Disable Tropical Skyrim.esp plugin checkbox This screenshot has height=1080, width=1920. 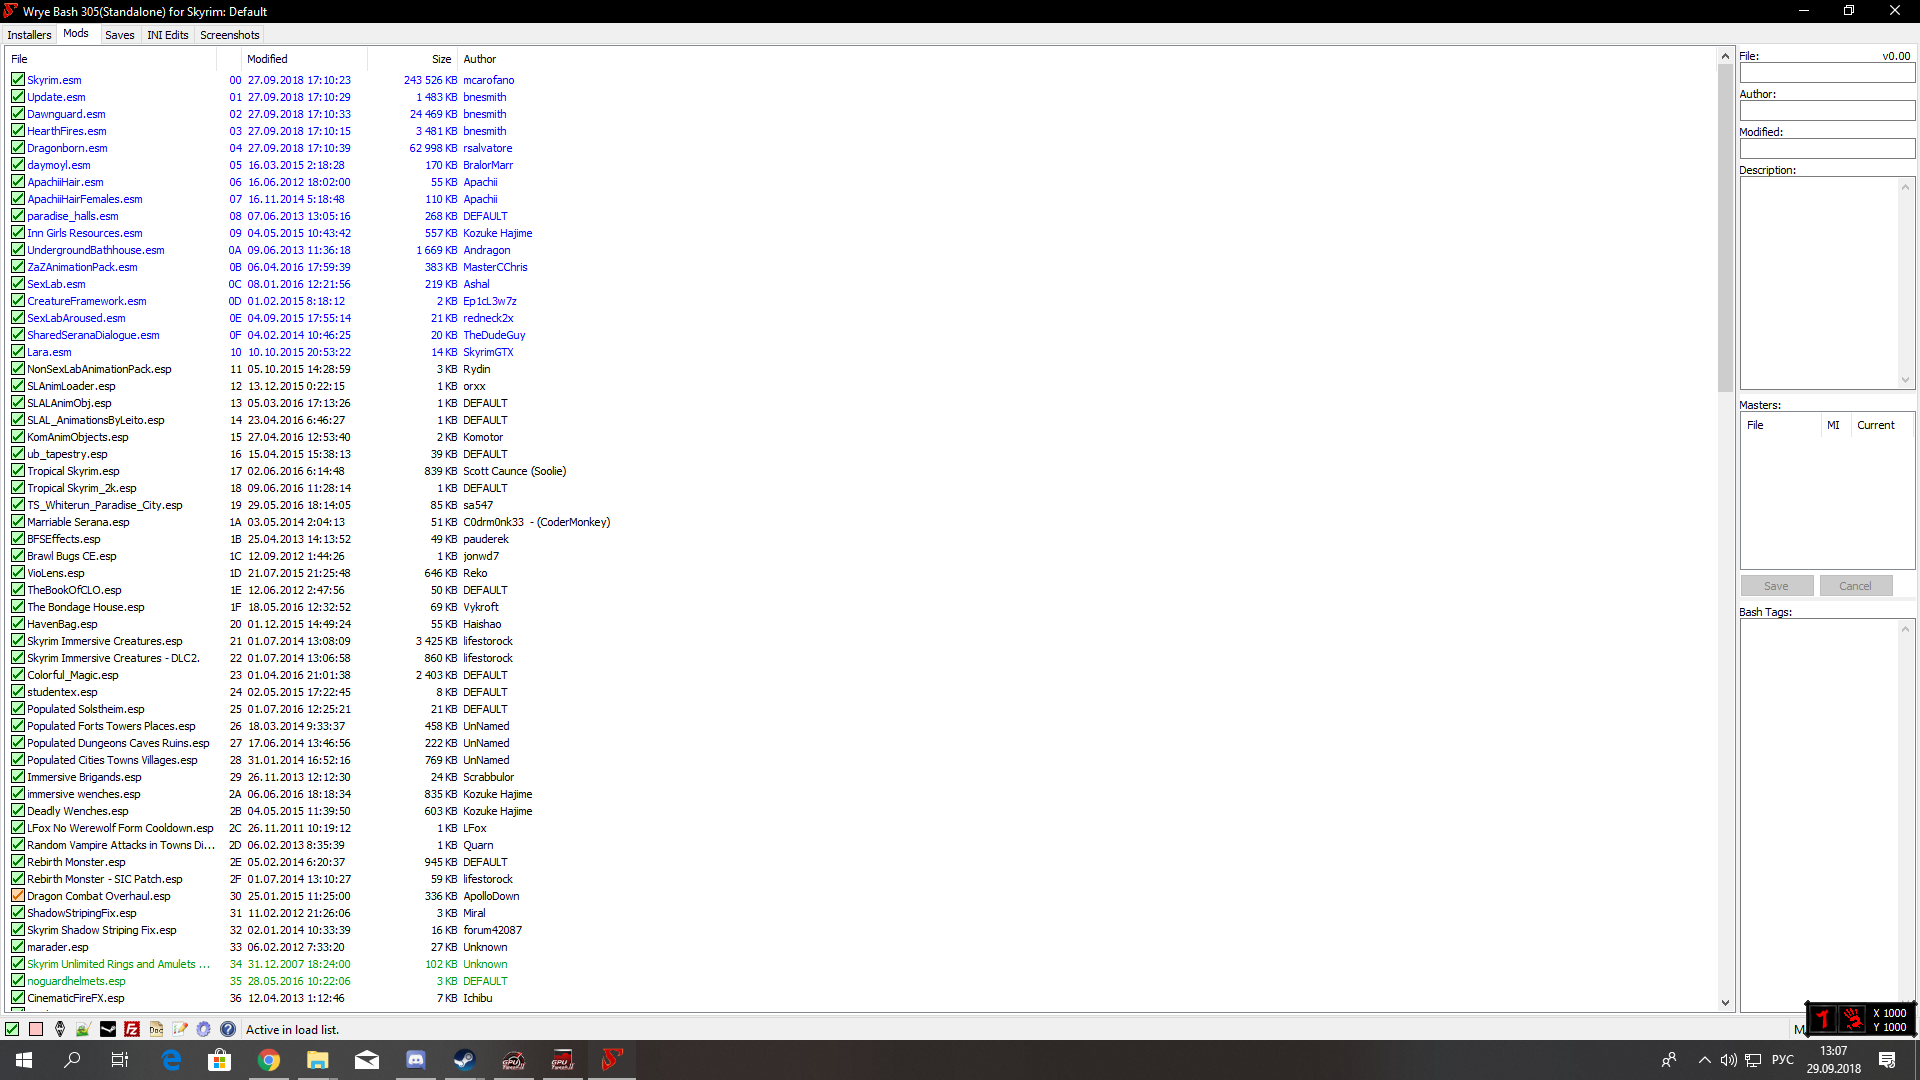pyautogui.click(x=18, y=471)
